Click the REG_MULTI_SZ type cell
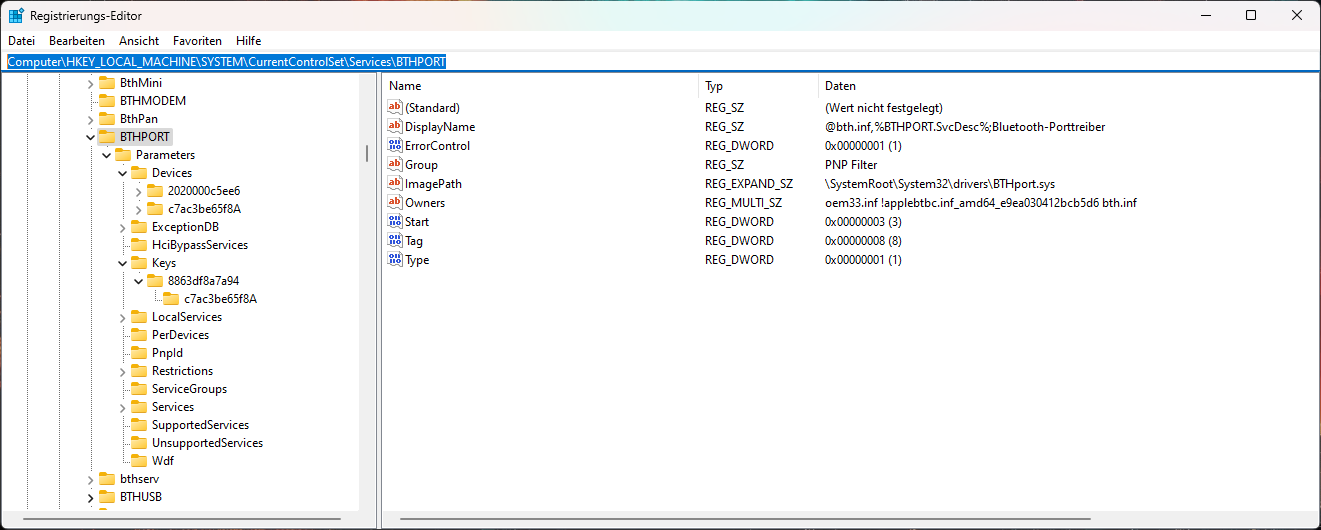This screenshot has height=530, width=1321. (743, 203)
